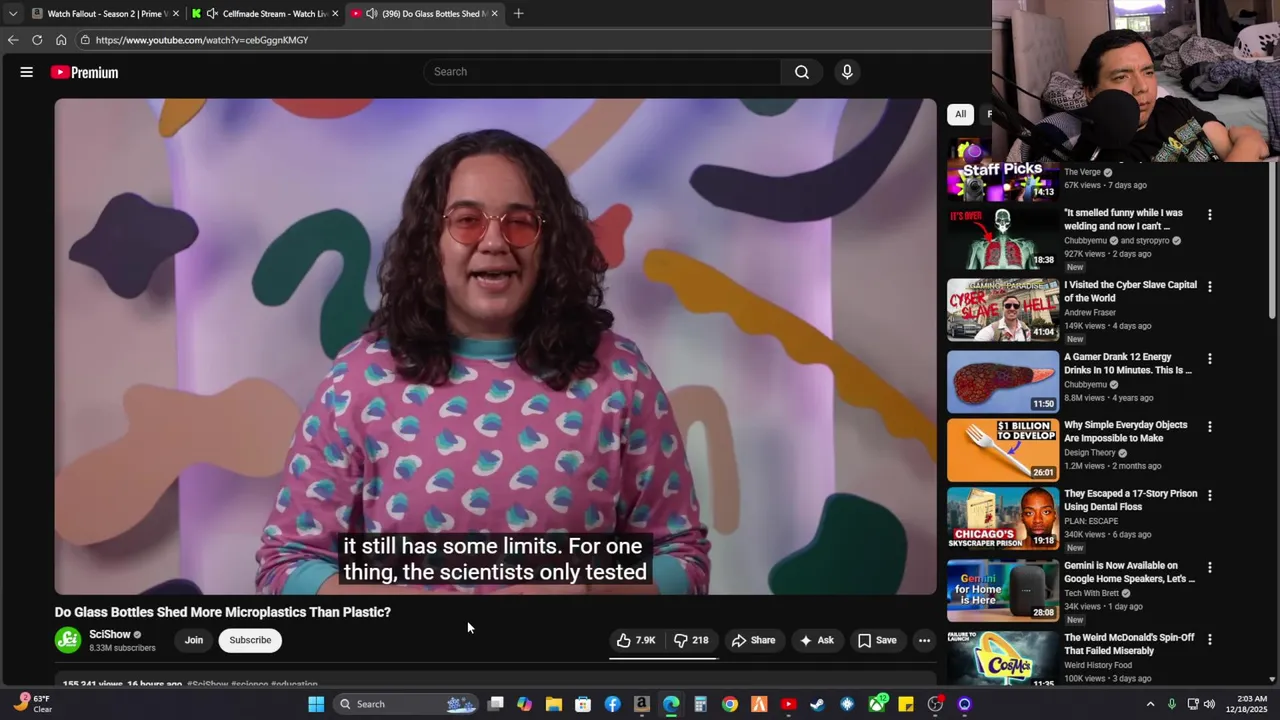This screenshot has width=1280, height=720.
Task: Open Staff Picks video thumbnail
Action: coord(1003,170)
